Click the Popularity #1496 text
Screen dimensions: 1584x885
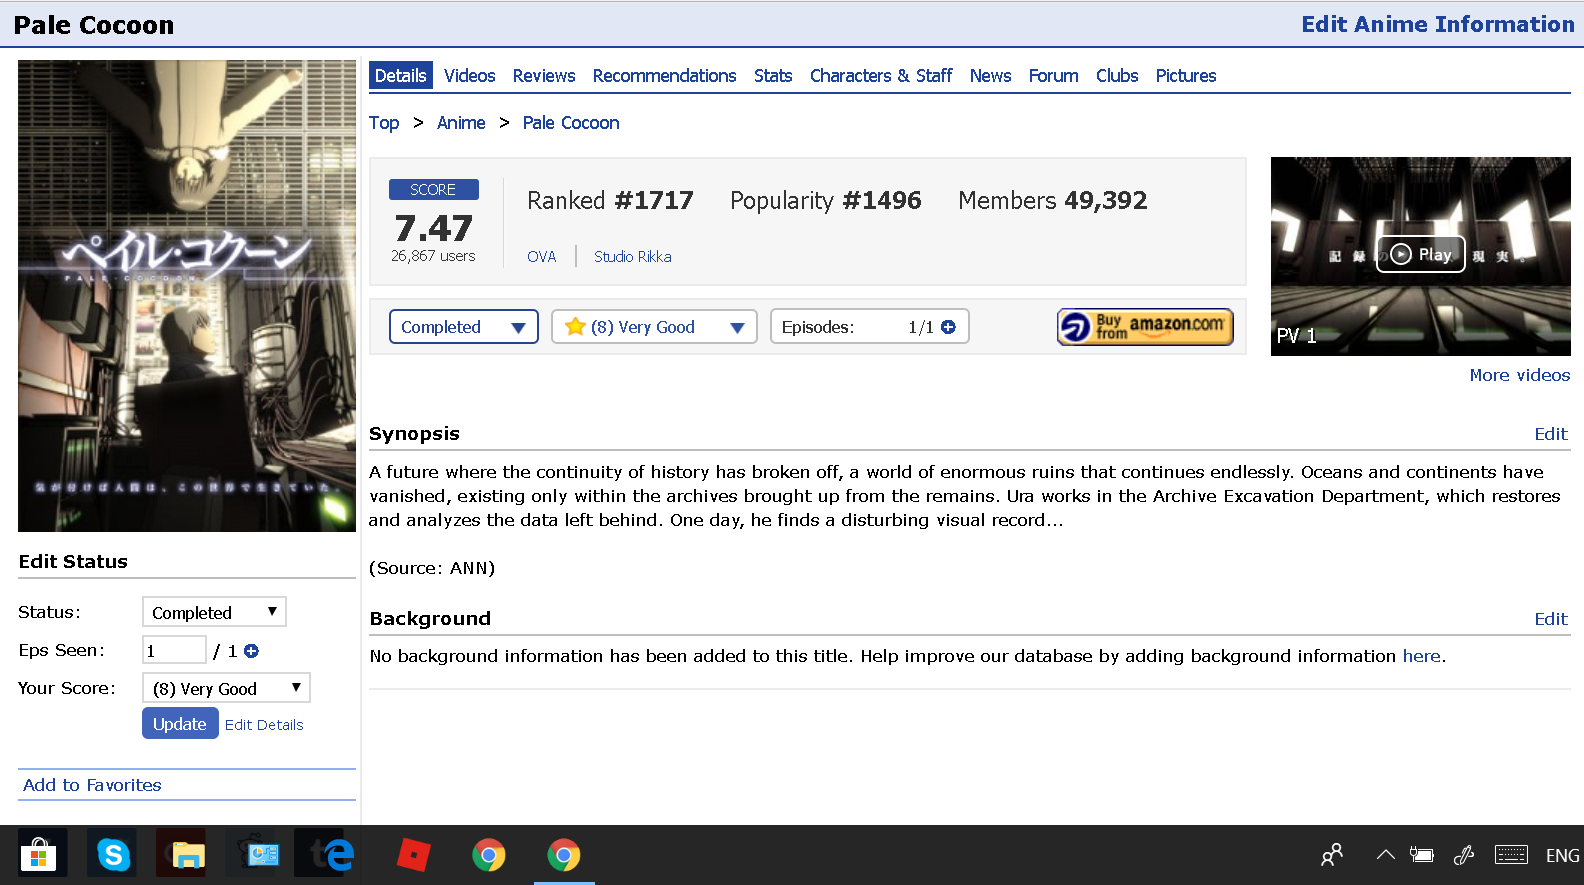(826, 200)
